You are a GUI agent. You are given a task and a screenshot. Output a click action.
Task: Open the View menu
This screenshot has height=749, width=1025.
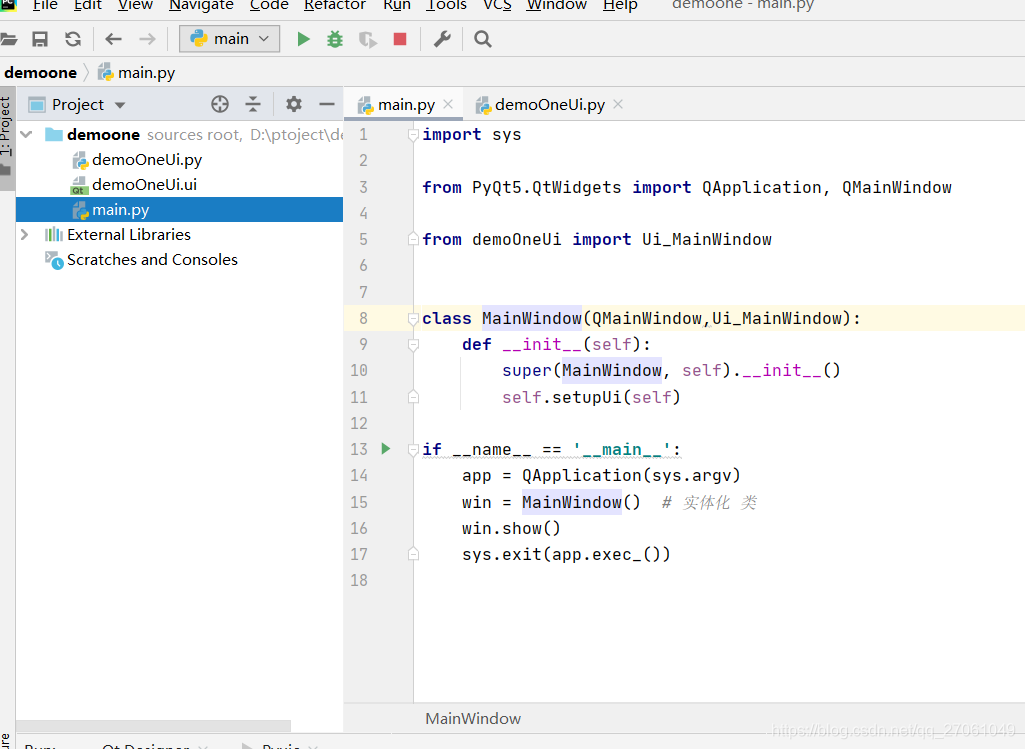tap(135, 5)
